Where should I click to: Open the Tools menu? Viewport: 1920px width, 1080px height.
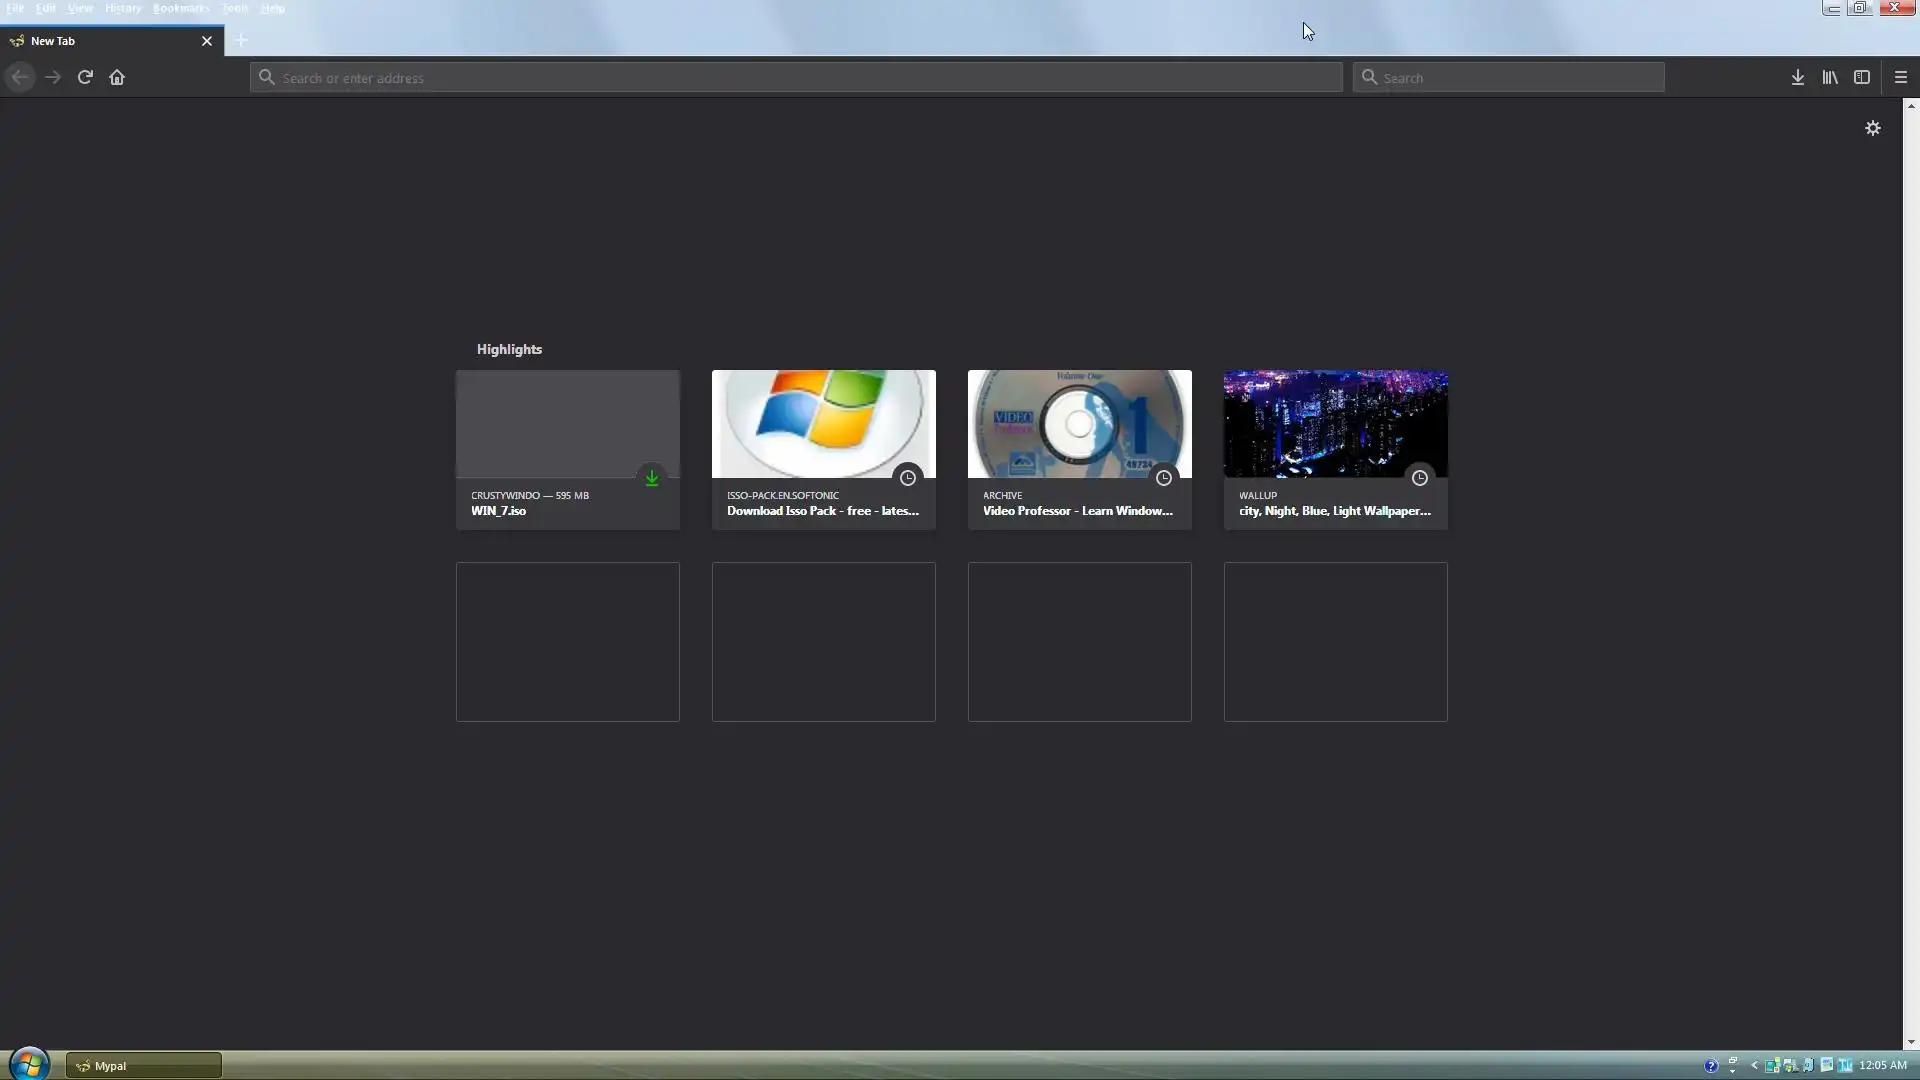click(x=234, y=8)
